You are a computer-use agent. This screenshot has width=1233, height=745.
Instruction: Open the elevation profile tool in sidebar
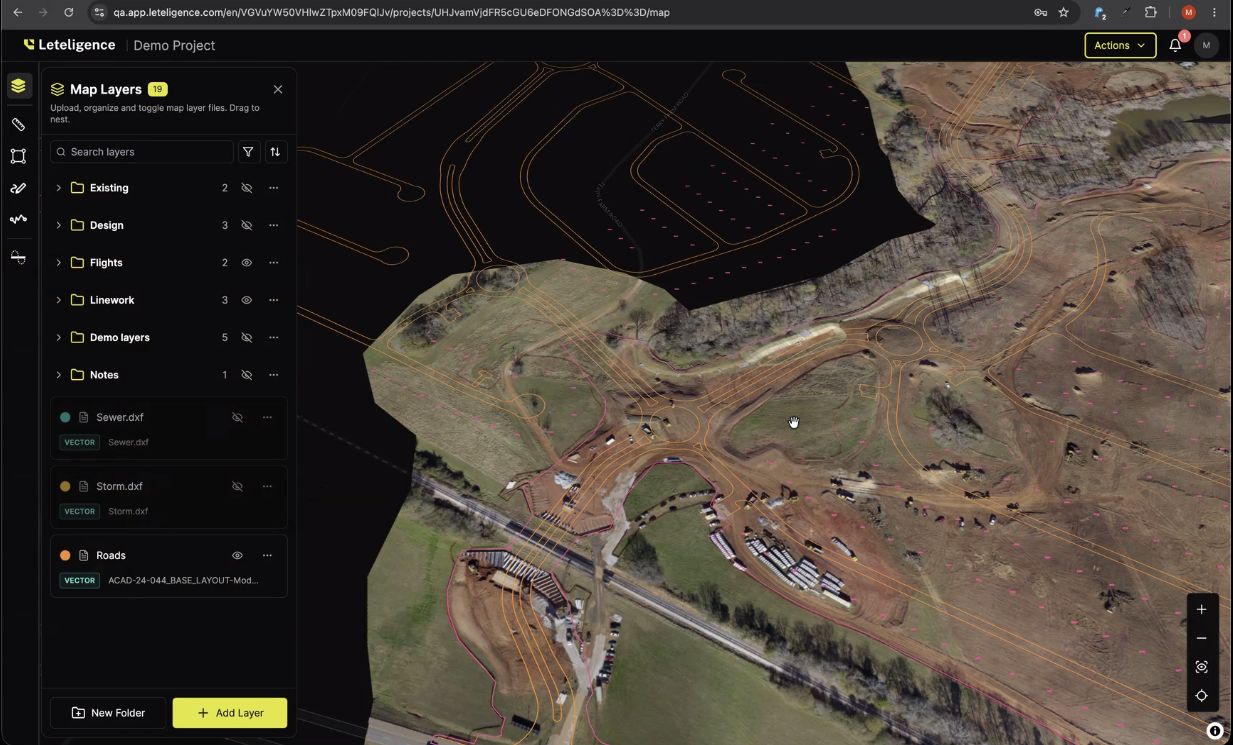pyautogui.click(x=18, y=219)
